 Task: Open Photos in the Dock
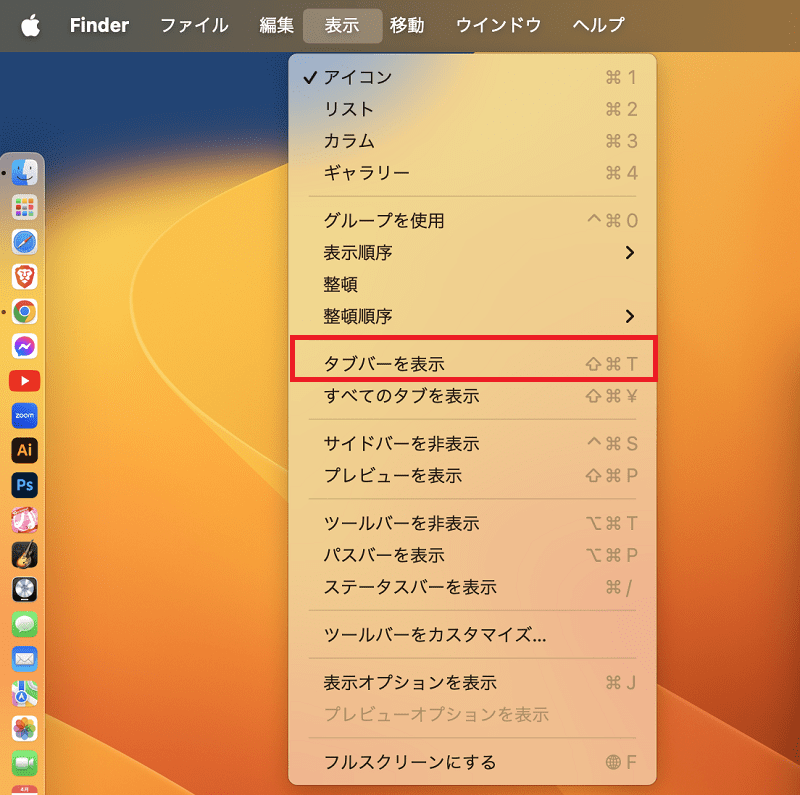24,728
